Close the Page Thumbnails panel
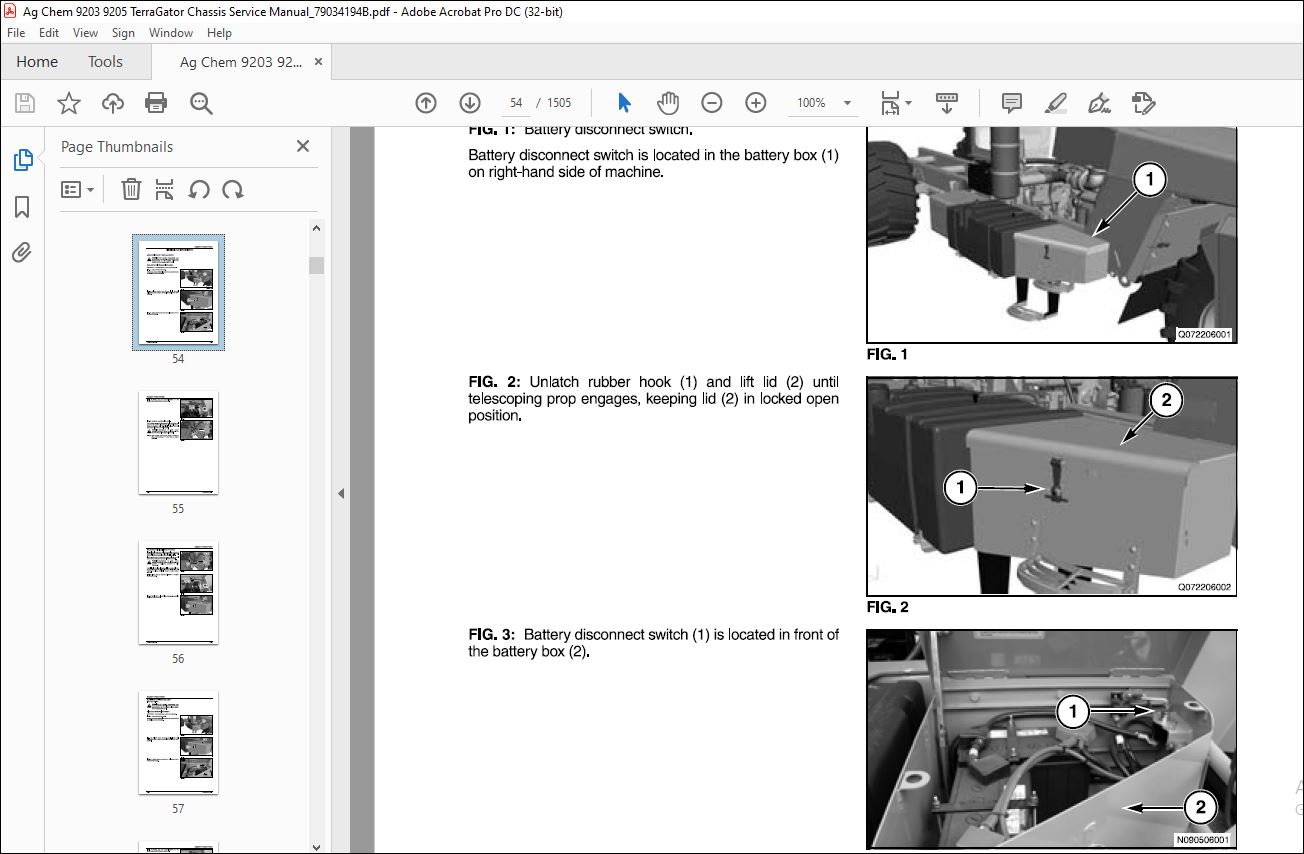This screenshot has height=854, width=1304. point(303,146)
